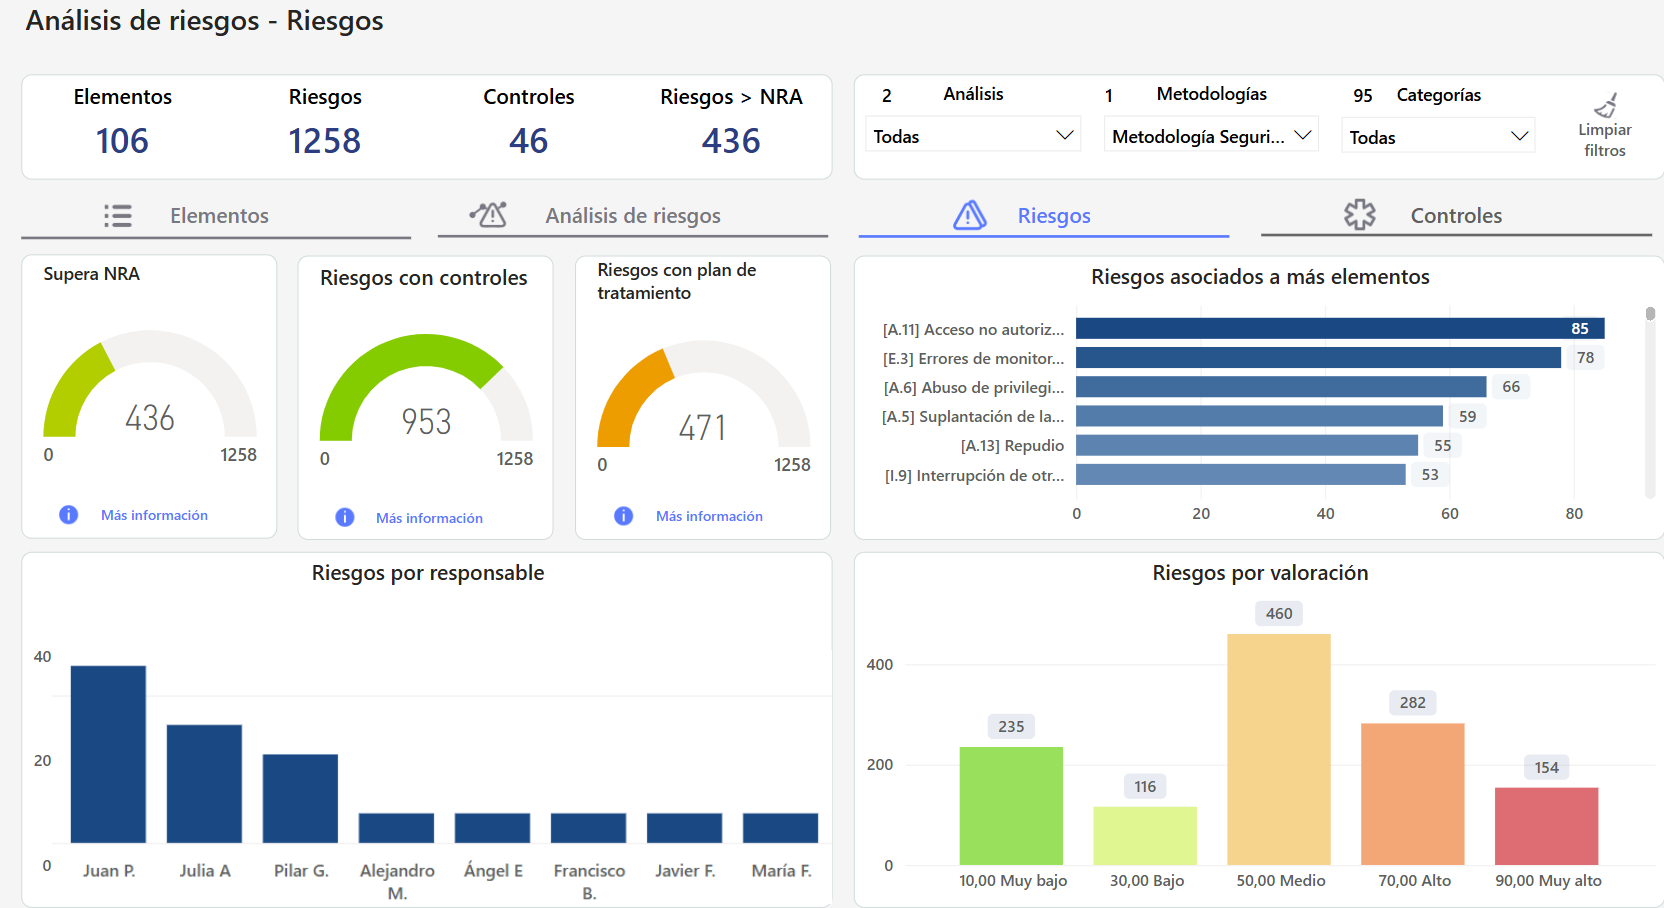1664x908 pixels.
Task: Click the 50,00 Medio bar
Action: (x=1279, y=749)
